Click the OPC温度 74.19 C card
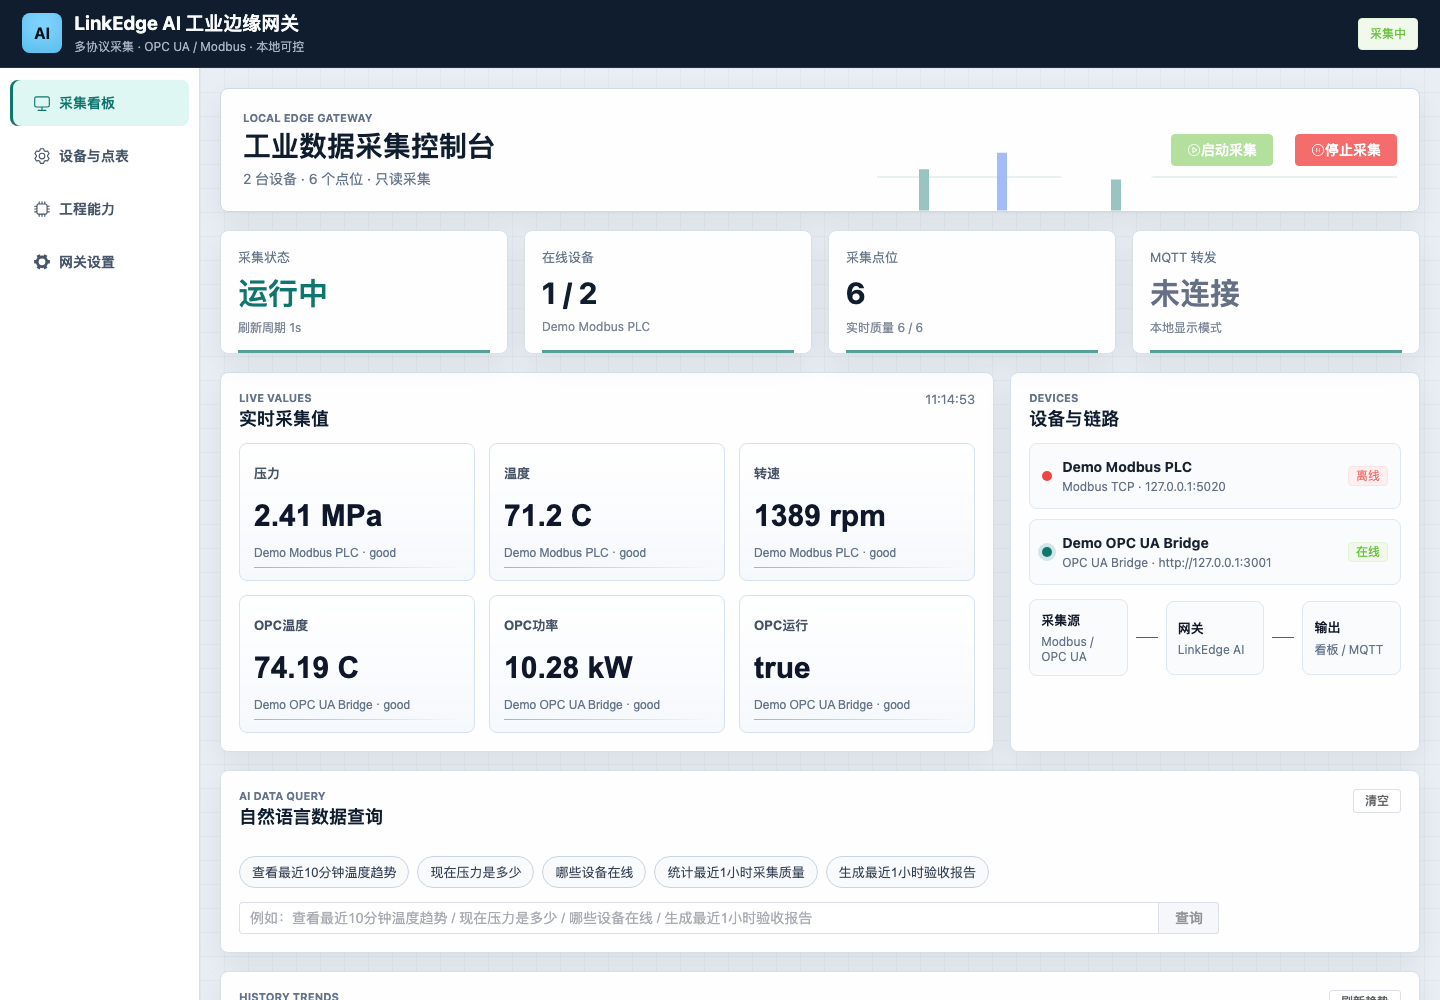Viewport: 1440px width, 1000px height. point(357,664)
